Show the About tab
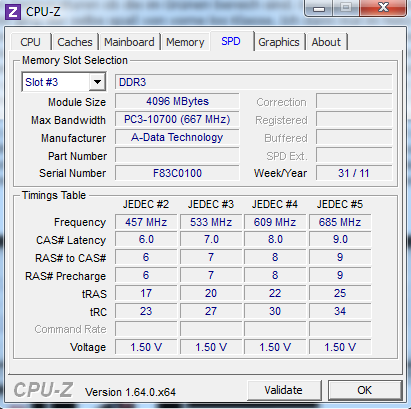This screenshot has height=409, width=411. point(326,42)
